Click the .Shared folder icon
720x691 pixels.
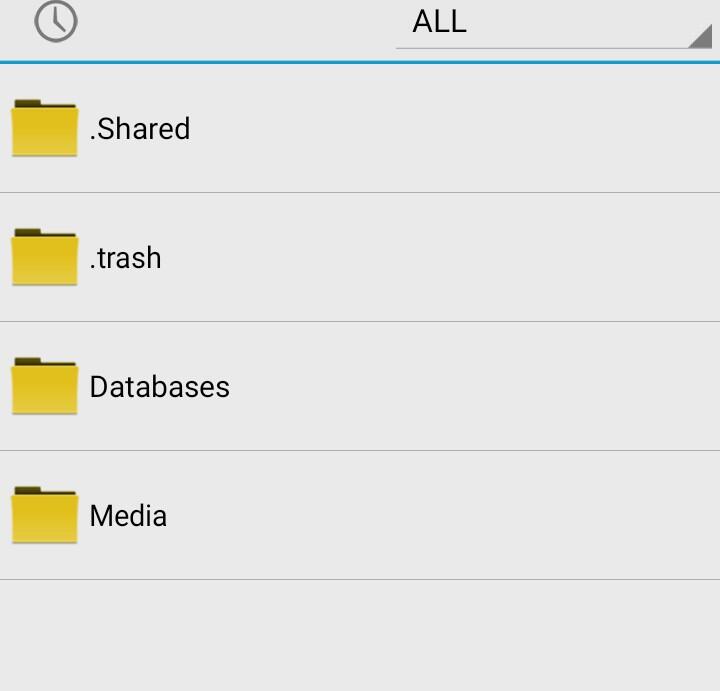[45, 128]
